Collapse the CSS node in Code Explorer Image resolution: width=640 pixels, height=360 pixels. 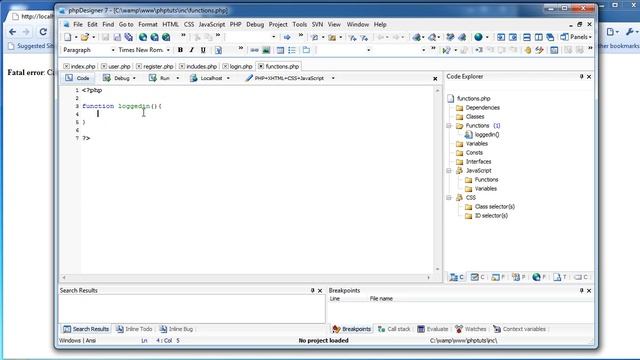(x=449, y=198)
